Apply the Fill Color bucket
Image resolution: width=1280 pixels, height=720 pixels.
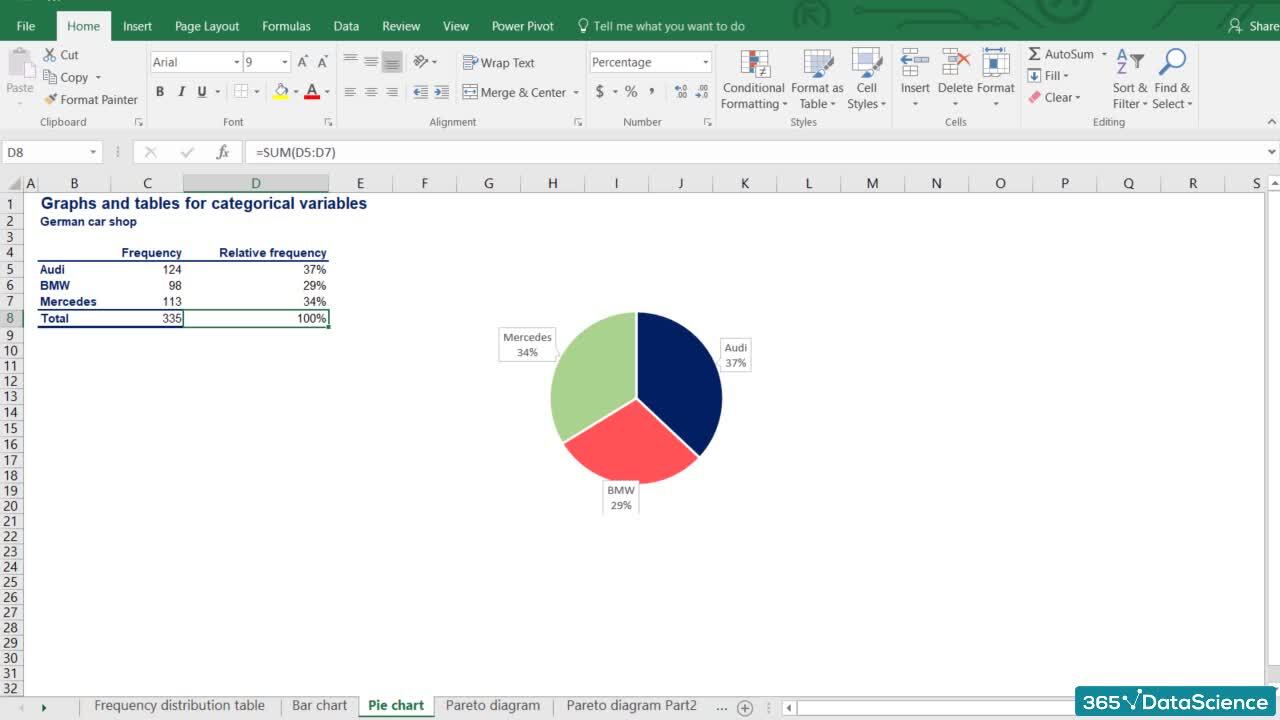[281, 92]
